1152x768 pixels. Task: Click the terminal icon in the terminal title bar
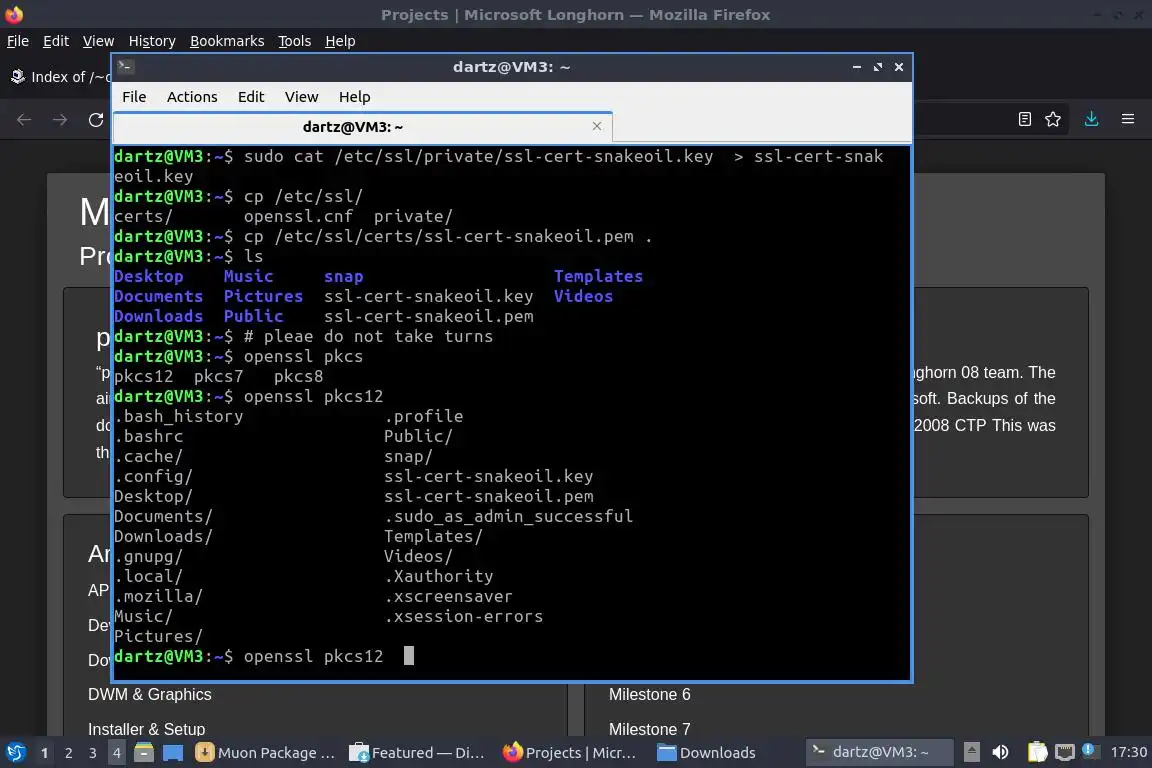[125, 67]
